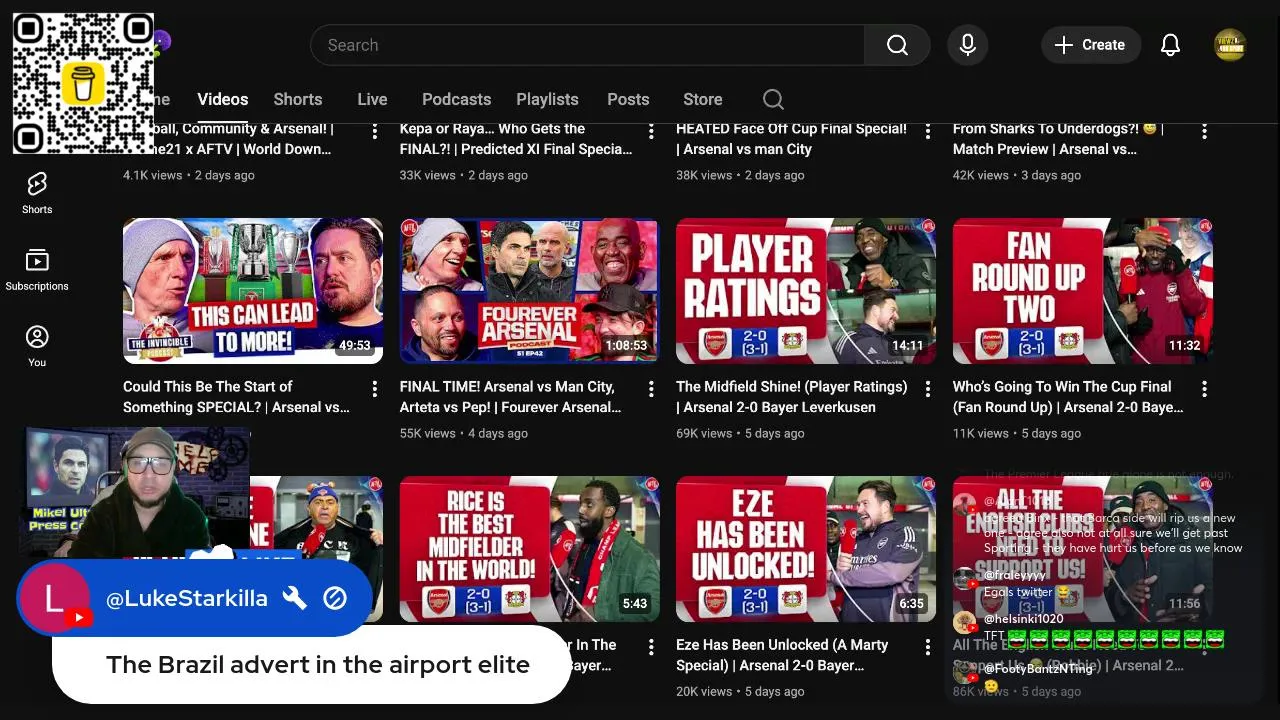Screen dimensions: 1280x720
Task: Click the webcam streamer overlay
Action: point(136,495)
